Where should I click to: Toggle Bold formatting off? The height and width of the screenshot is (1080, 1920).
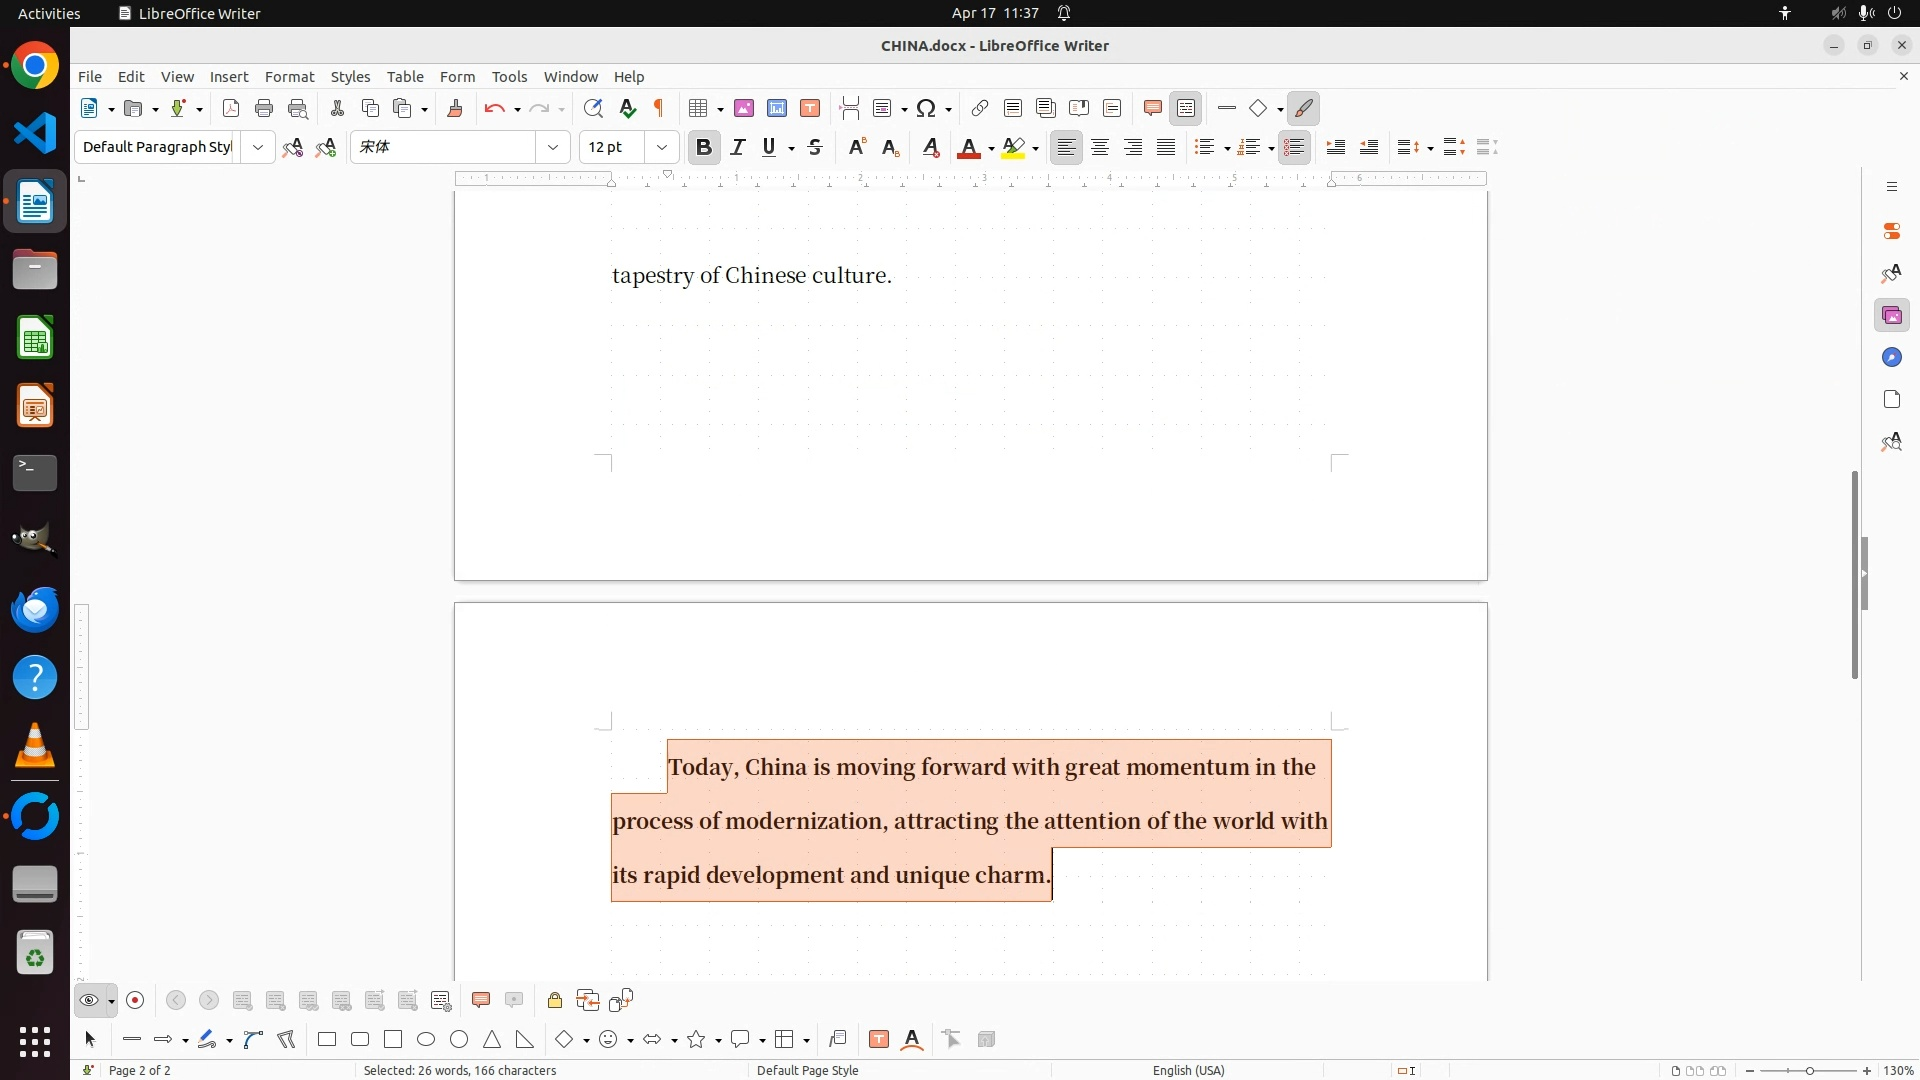pyautogui.click(x=704, y=148)
